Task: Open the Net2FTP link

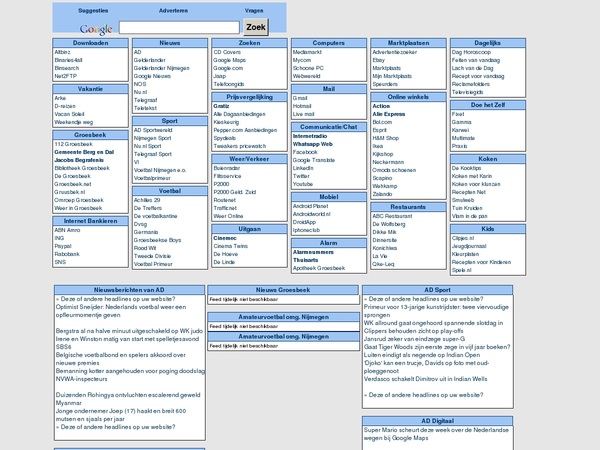Action: tap(65, 76)
